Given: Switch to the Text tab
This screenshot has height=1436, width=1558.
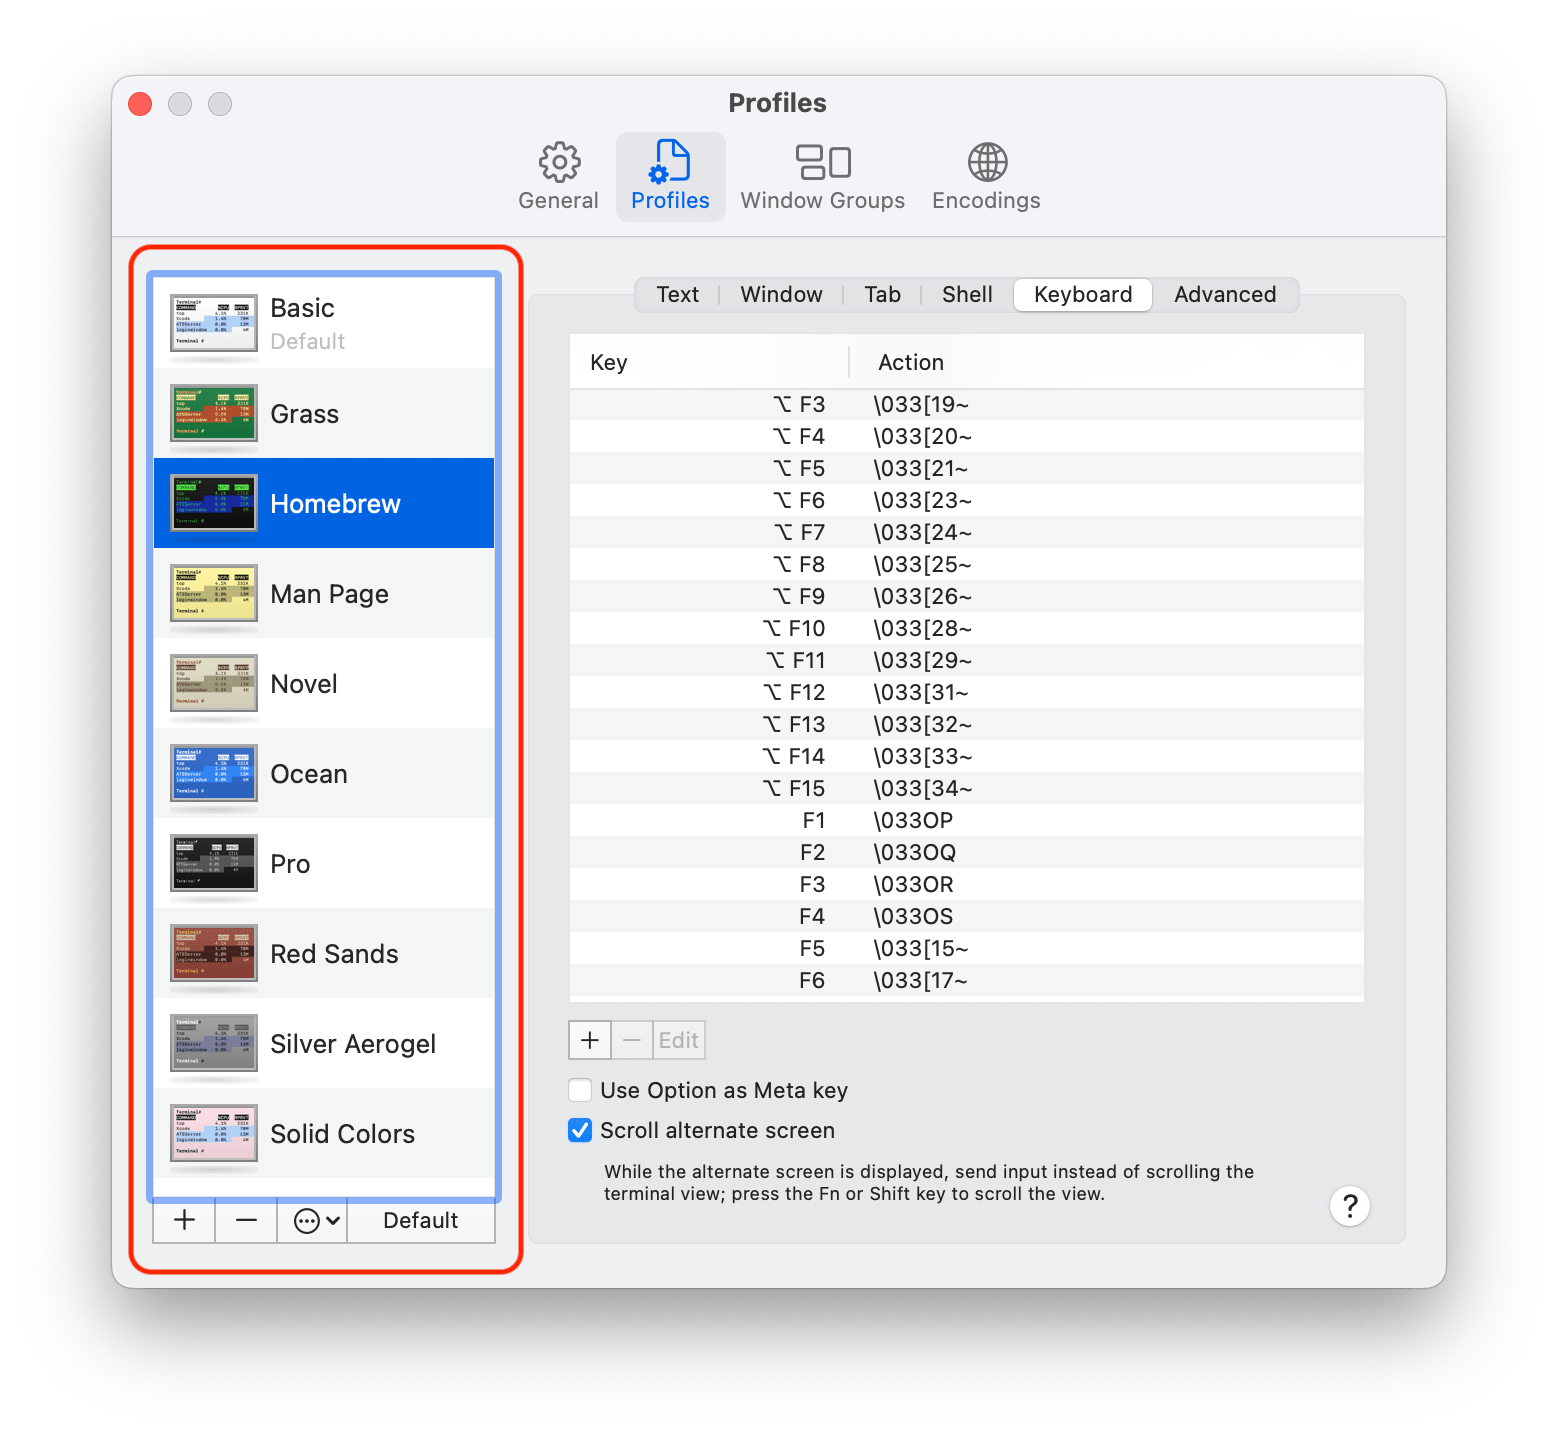Looking at the screenshot, I should pyautogui.click(x=678, y=295).
